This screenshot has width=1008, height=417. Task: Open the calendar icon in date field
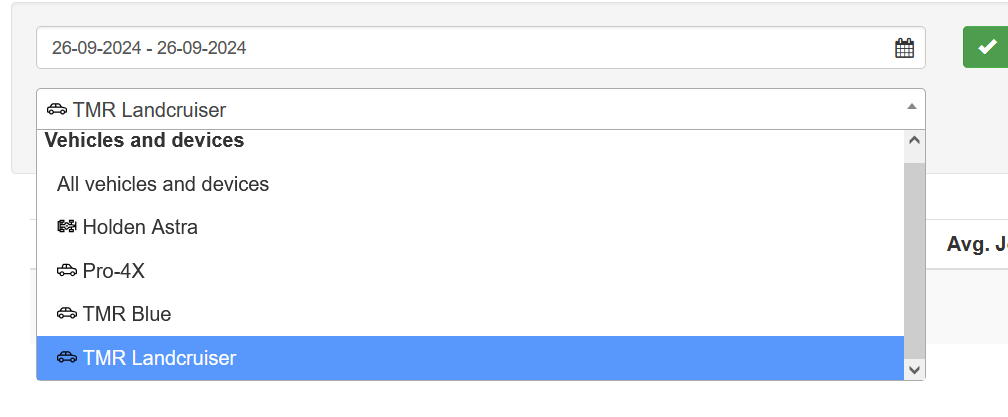pos(904,48)
